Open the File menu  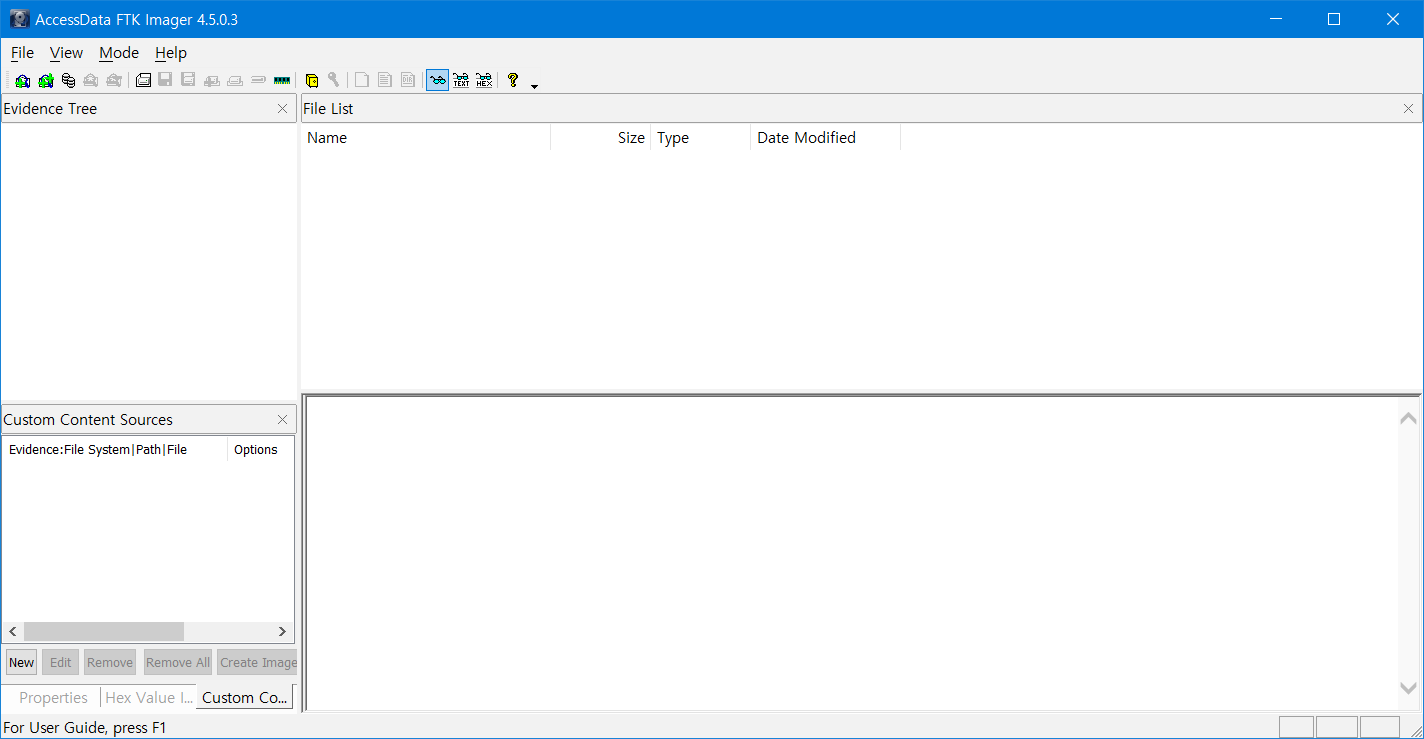[x=22, y=53]
